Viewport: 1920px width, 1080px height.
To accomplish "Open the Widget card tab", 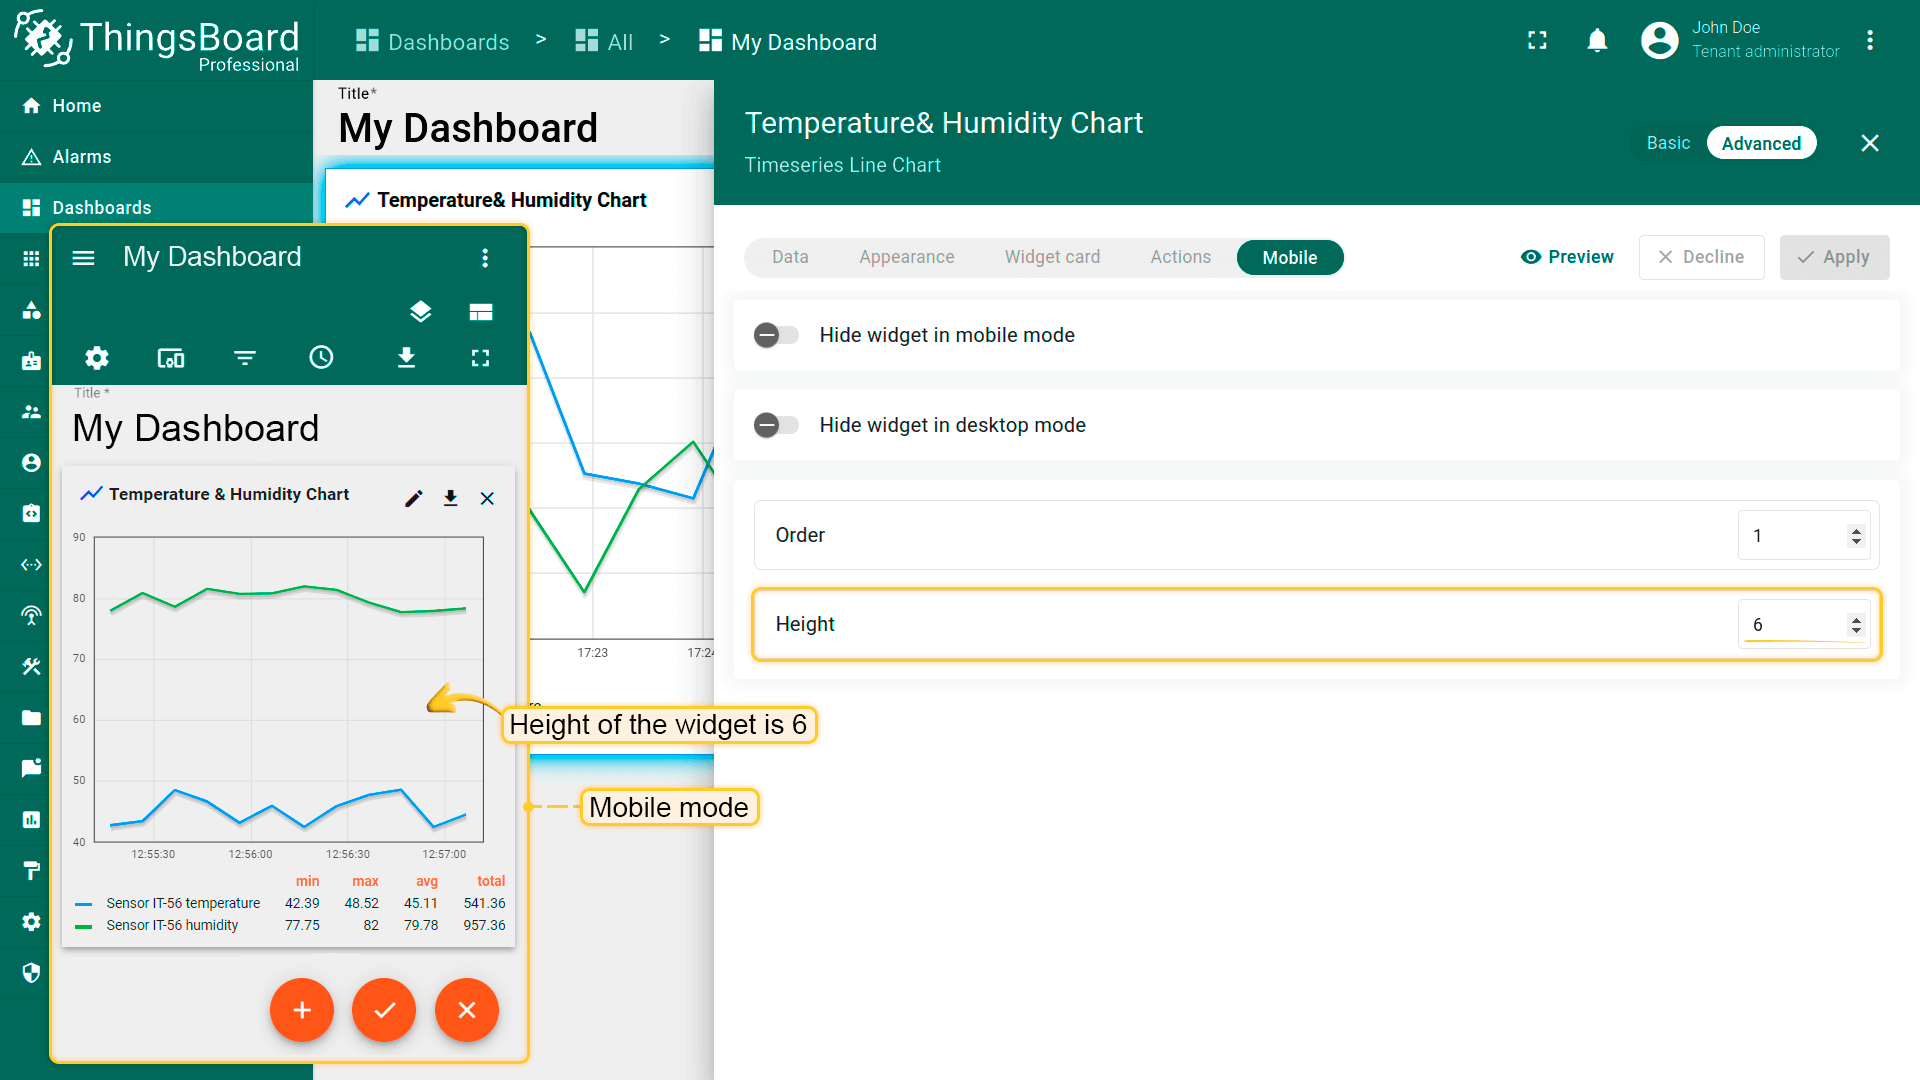I will point(1052,257).
